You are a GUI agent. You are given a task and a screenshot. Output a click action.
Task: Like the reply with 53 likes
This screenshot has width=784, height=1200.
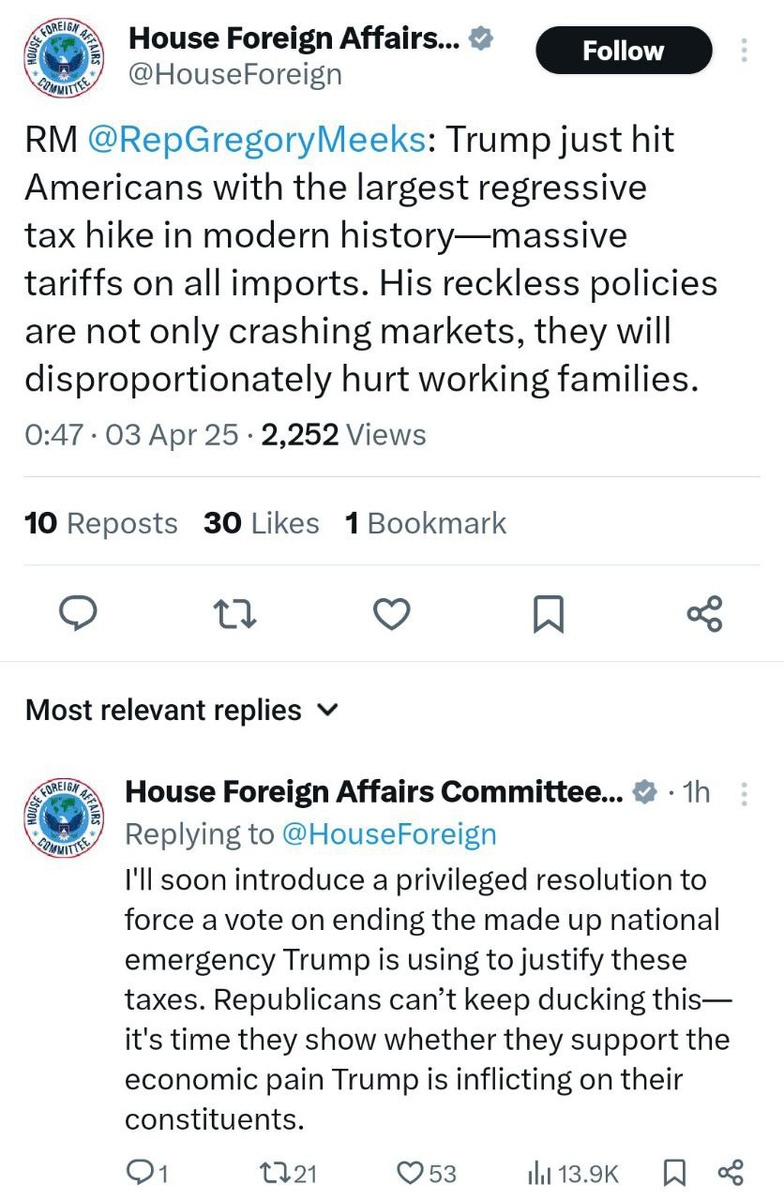click(425, 1172)
